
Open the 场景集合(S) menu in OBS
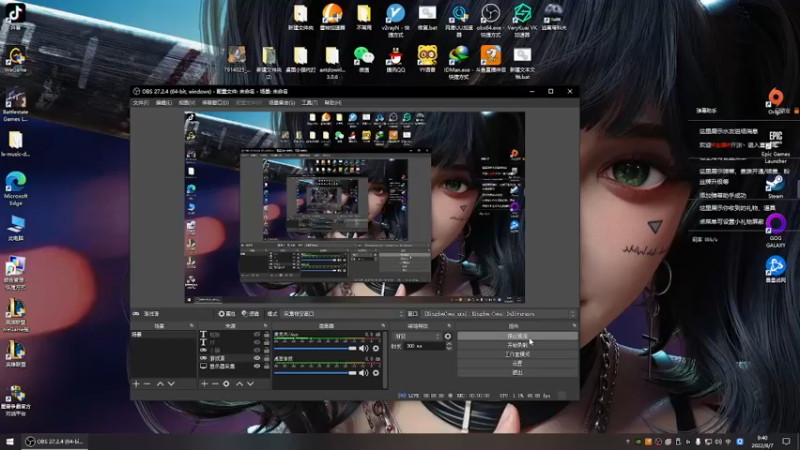point(282,103)
